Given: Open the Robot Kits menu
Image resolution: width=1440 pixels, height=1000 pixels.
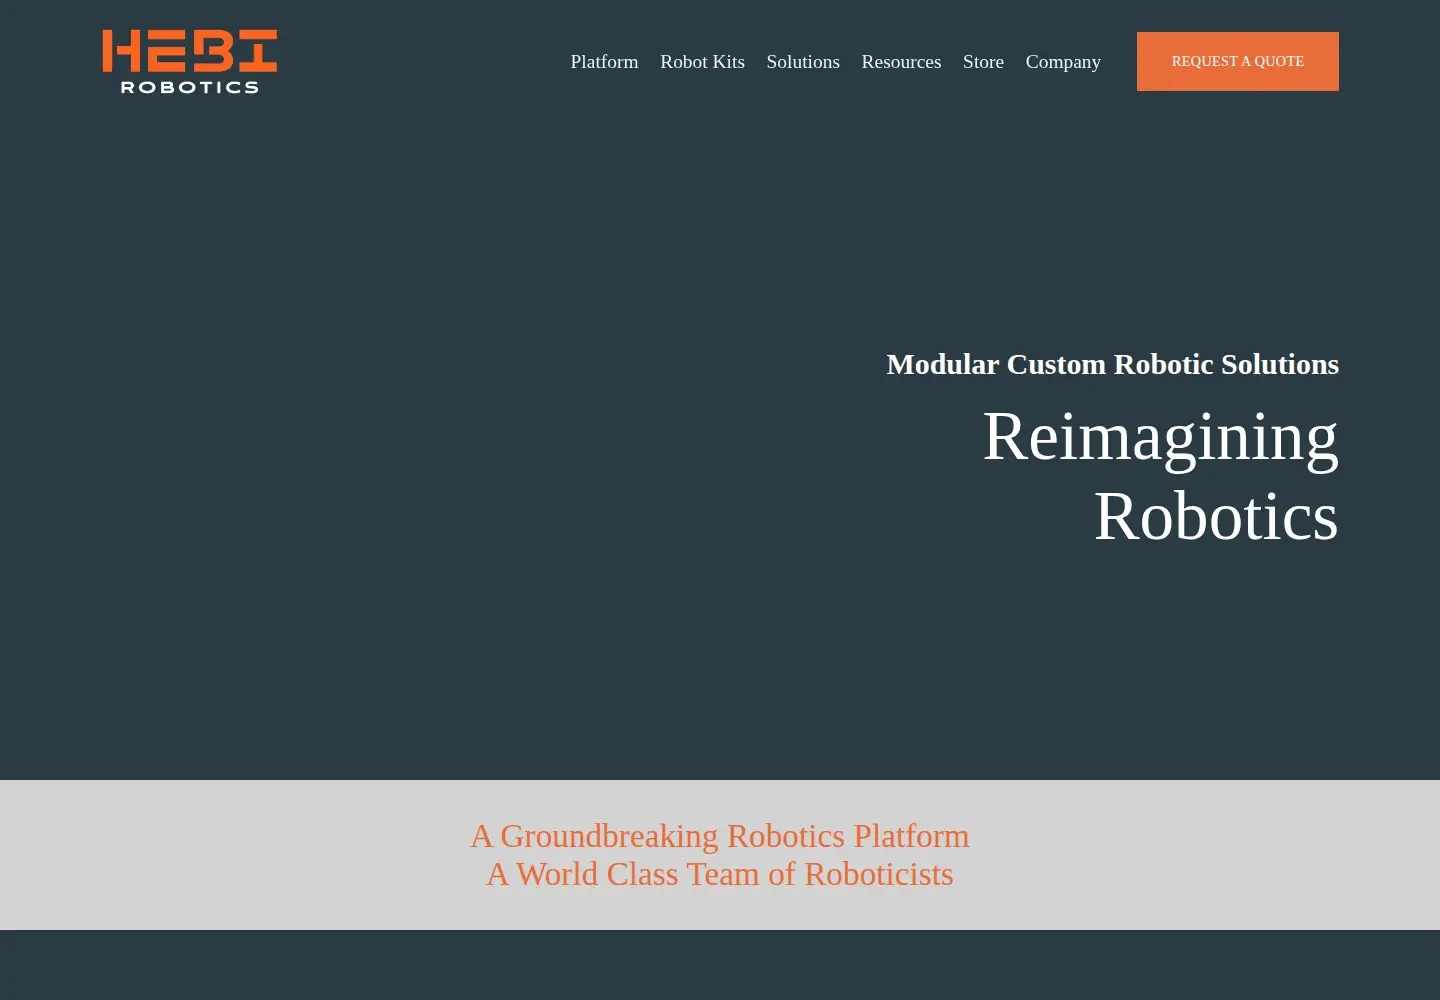Looking at the screenshot, I should (702, 62).
